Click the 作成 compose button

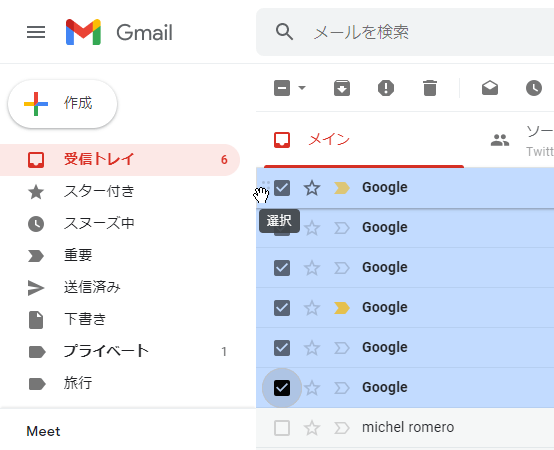[x=63, y=104]
